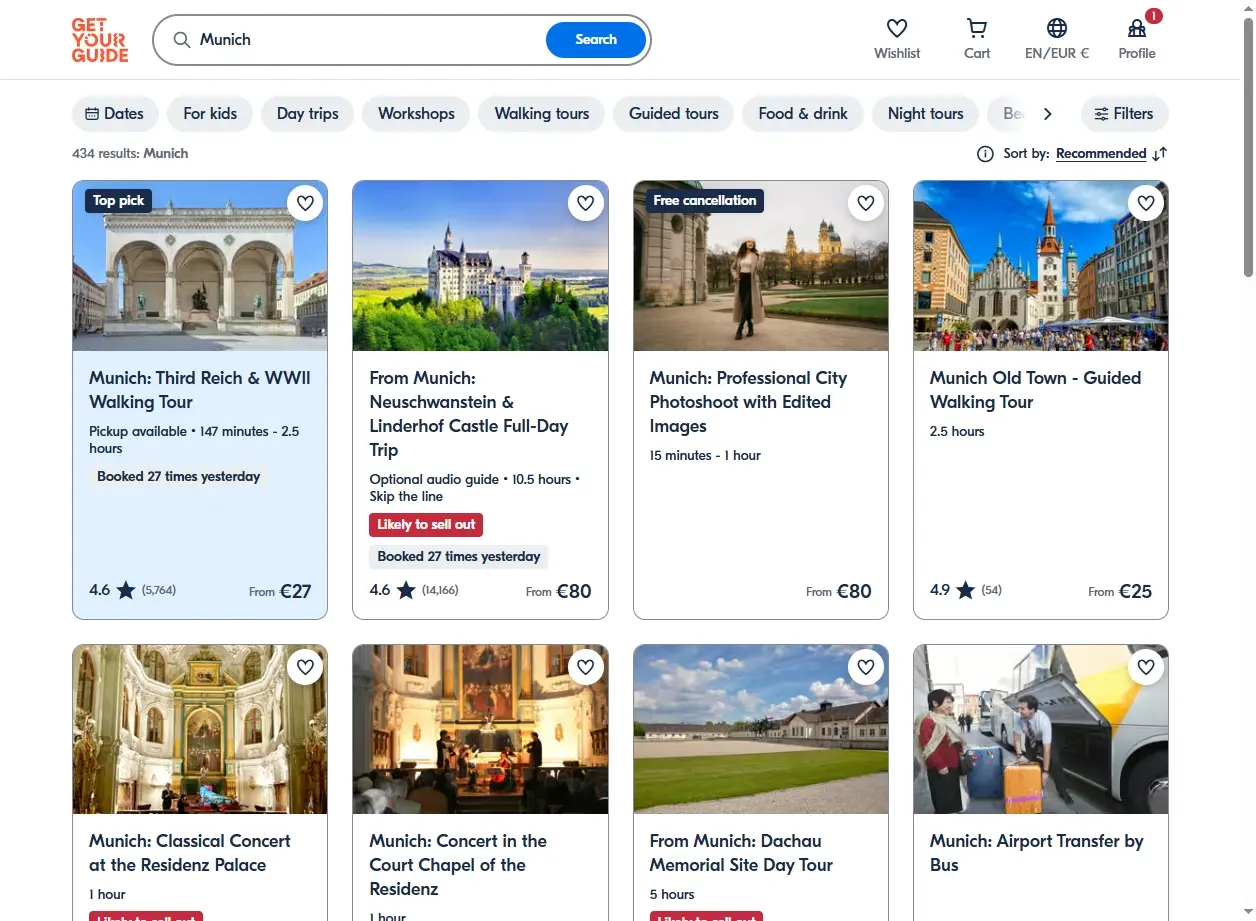Open the Dates filter picker

coord(115,114)
